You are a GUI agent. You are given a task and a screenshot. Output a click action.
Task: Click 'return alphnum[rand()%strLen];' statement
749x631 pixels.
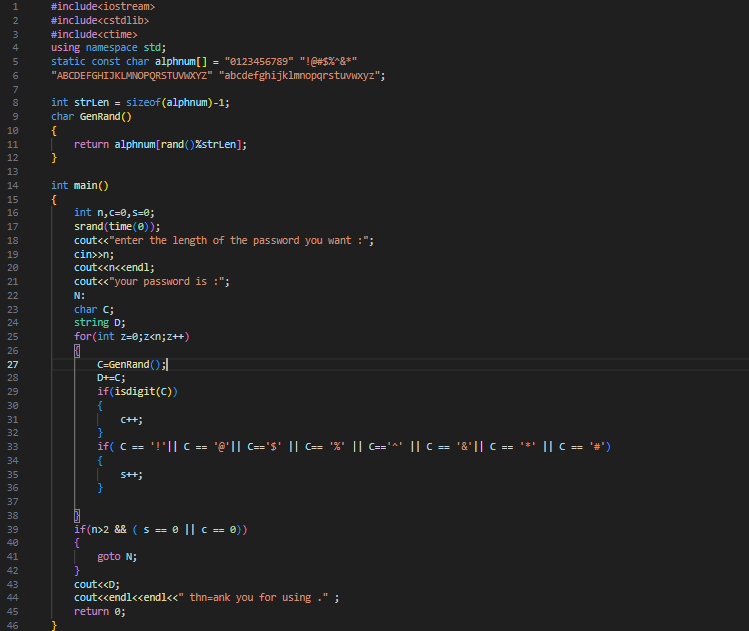click(160, 144)
